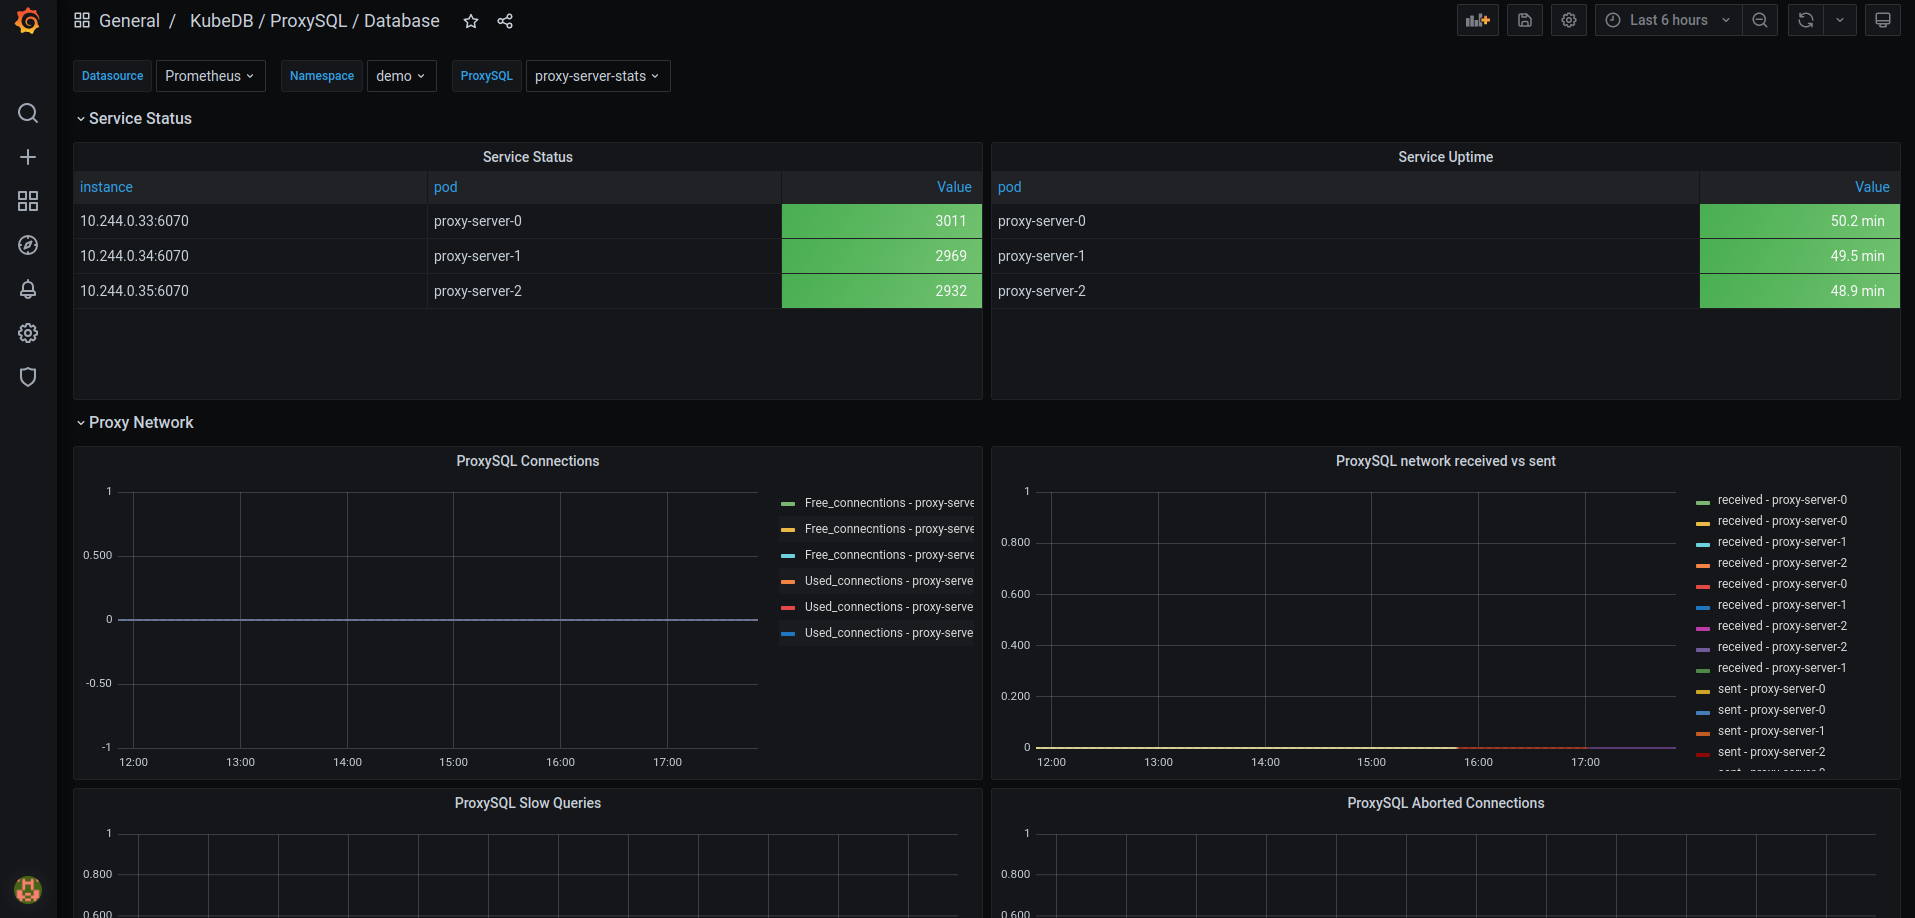Image resolution: width=1915 pixels, height=918 pixels.
Task: Share the dashboard via share icon
Action: (505, 21)
